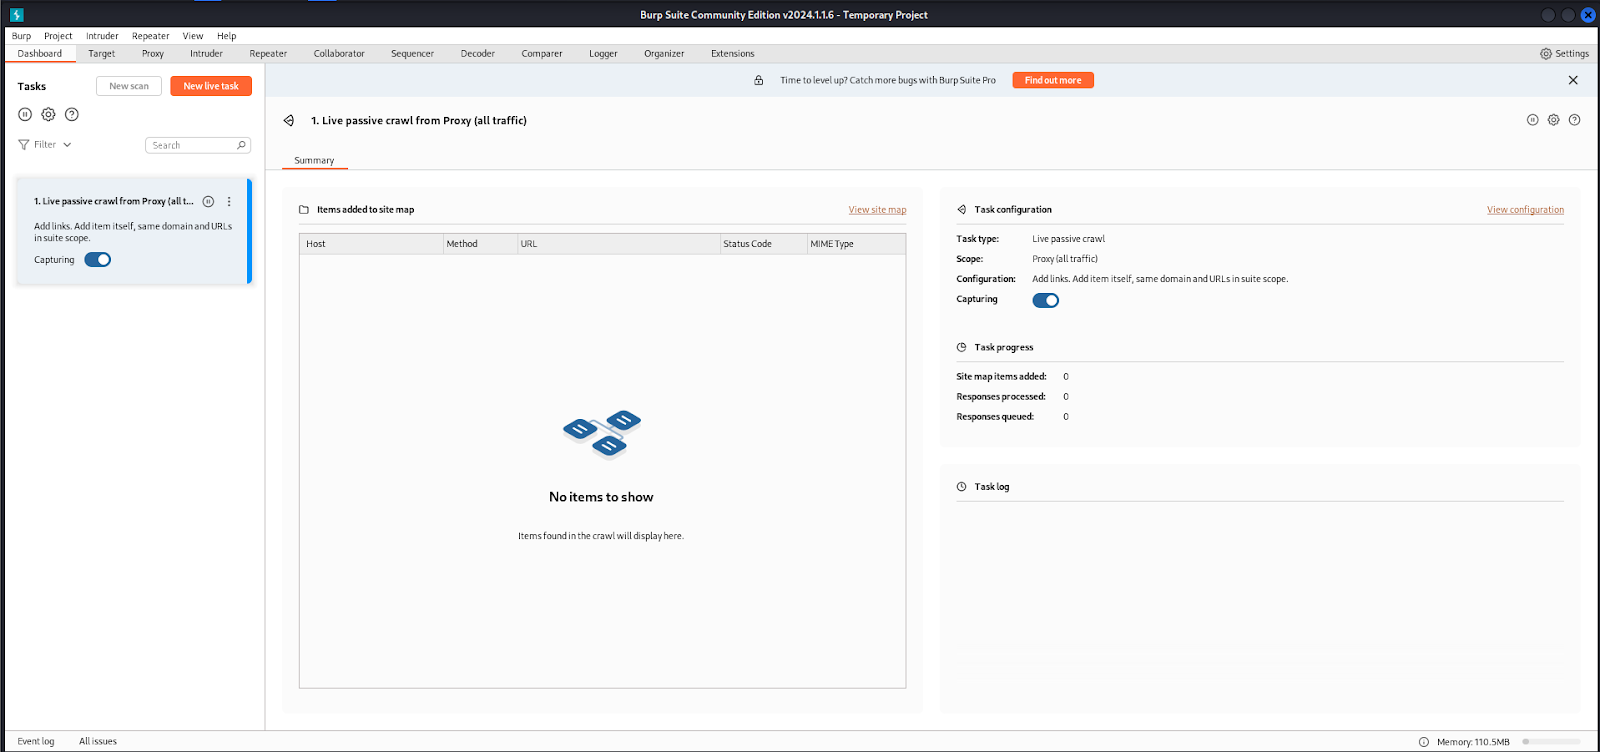Pause all tasks icon in Tasks panel
The width and height of the screenshot is (1600, 752).
pos(25,115)
